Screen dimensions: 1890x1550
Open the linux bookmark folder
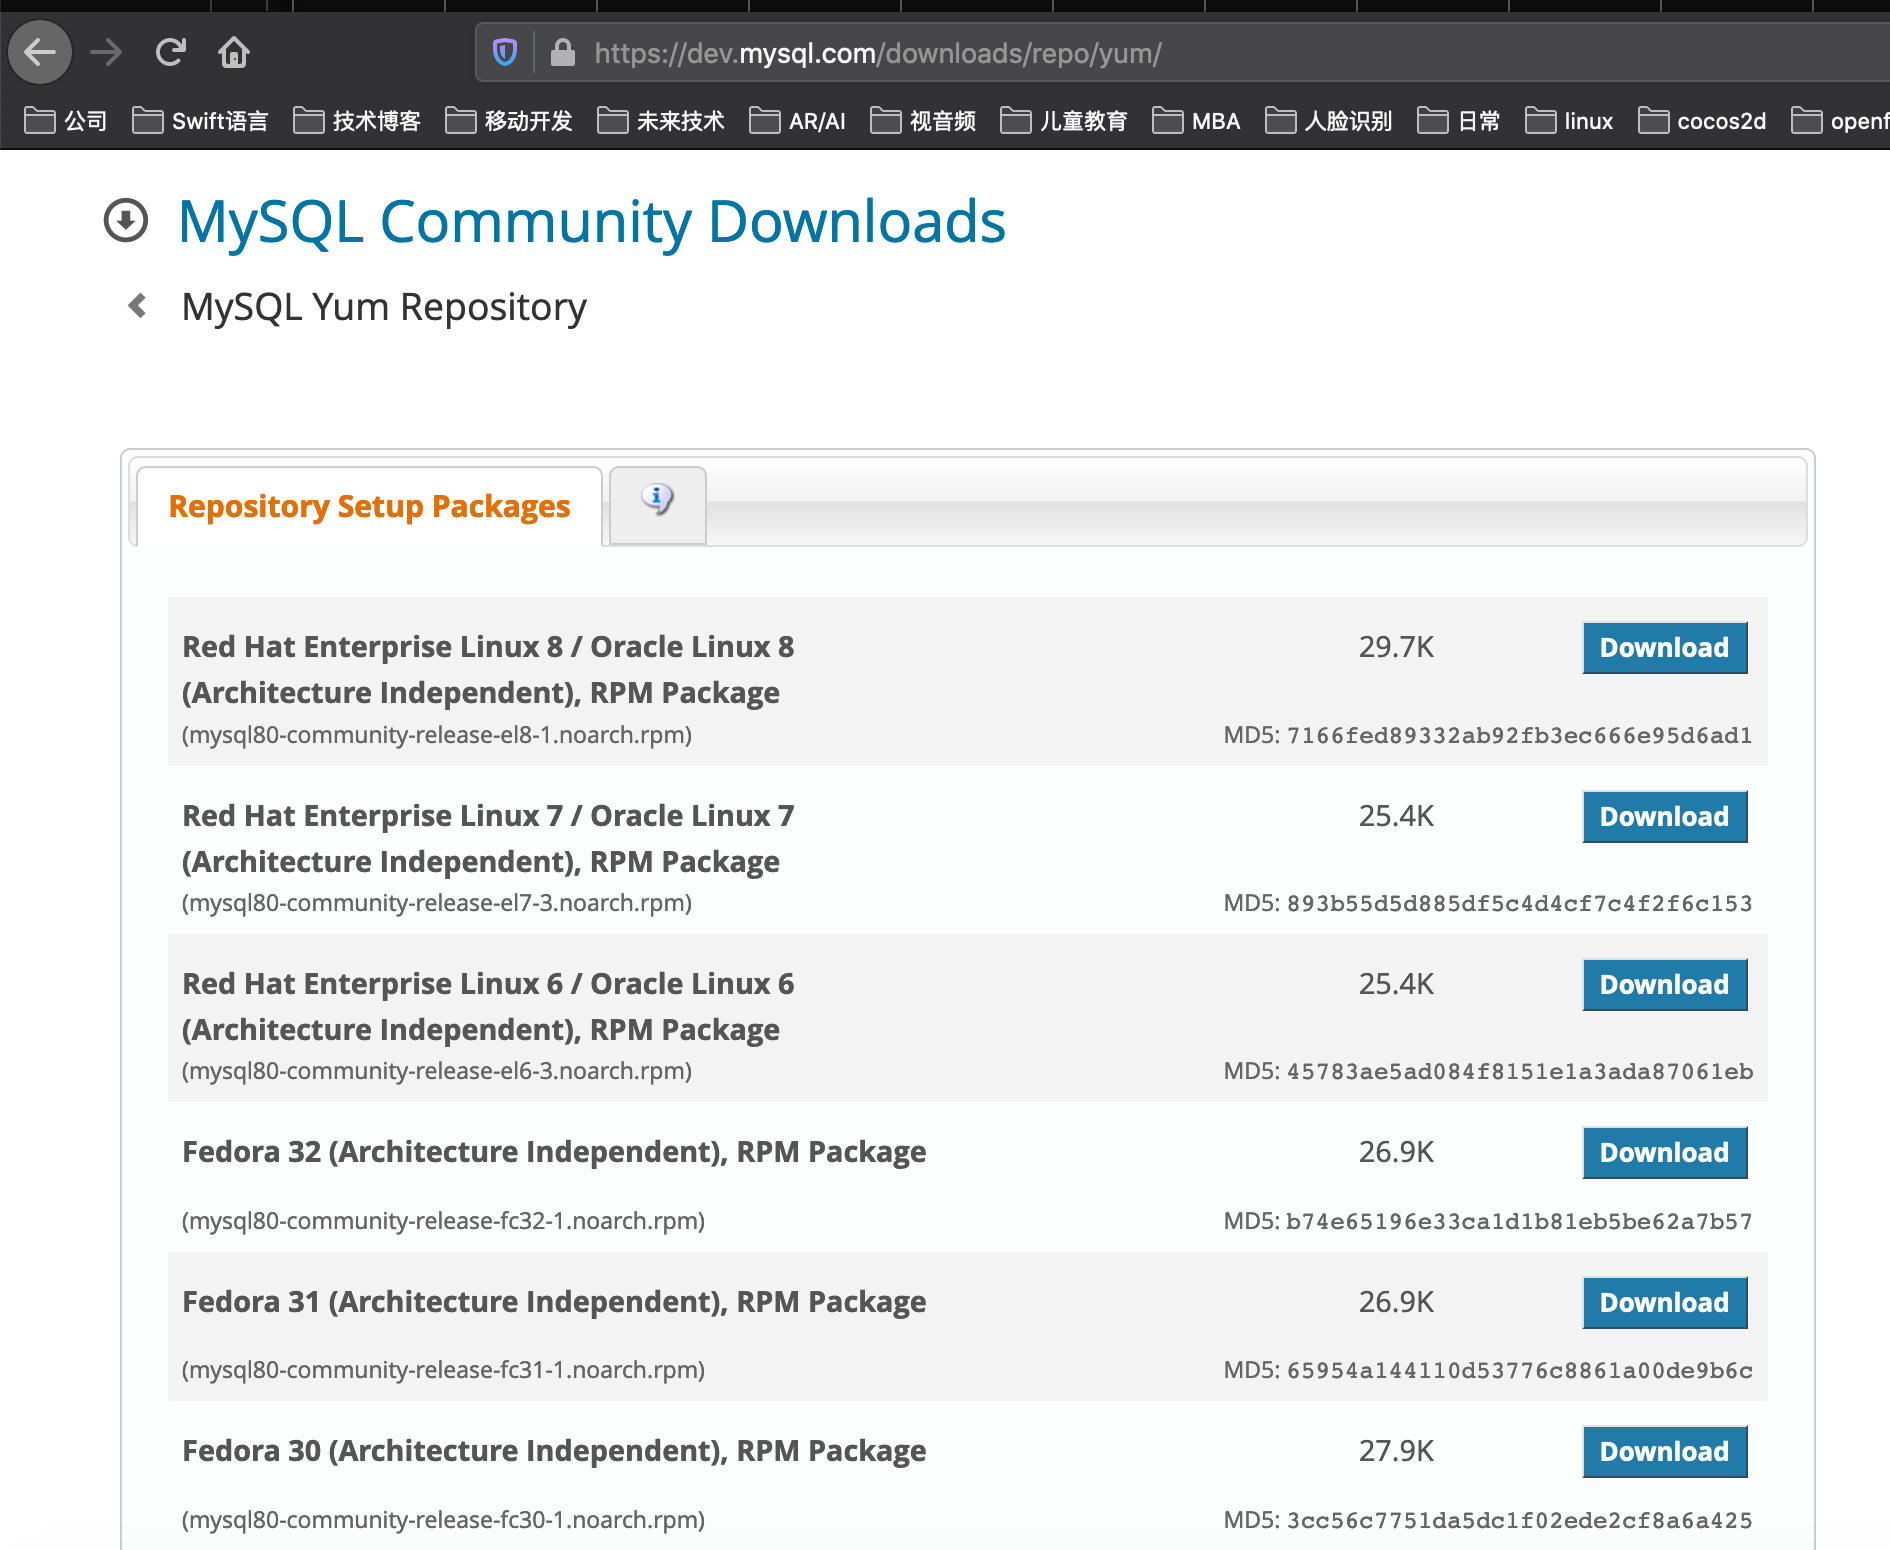[x=1569, y=121]
